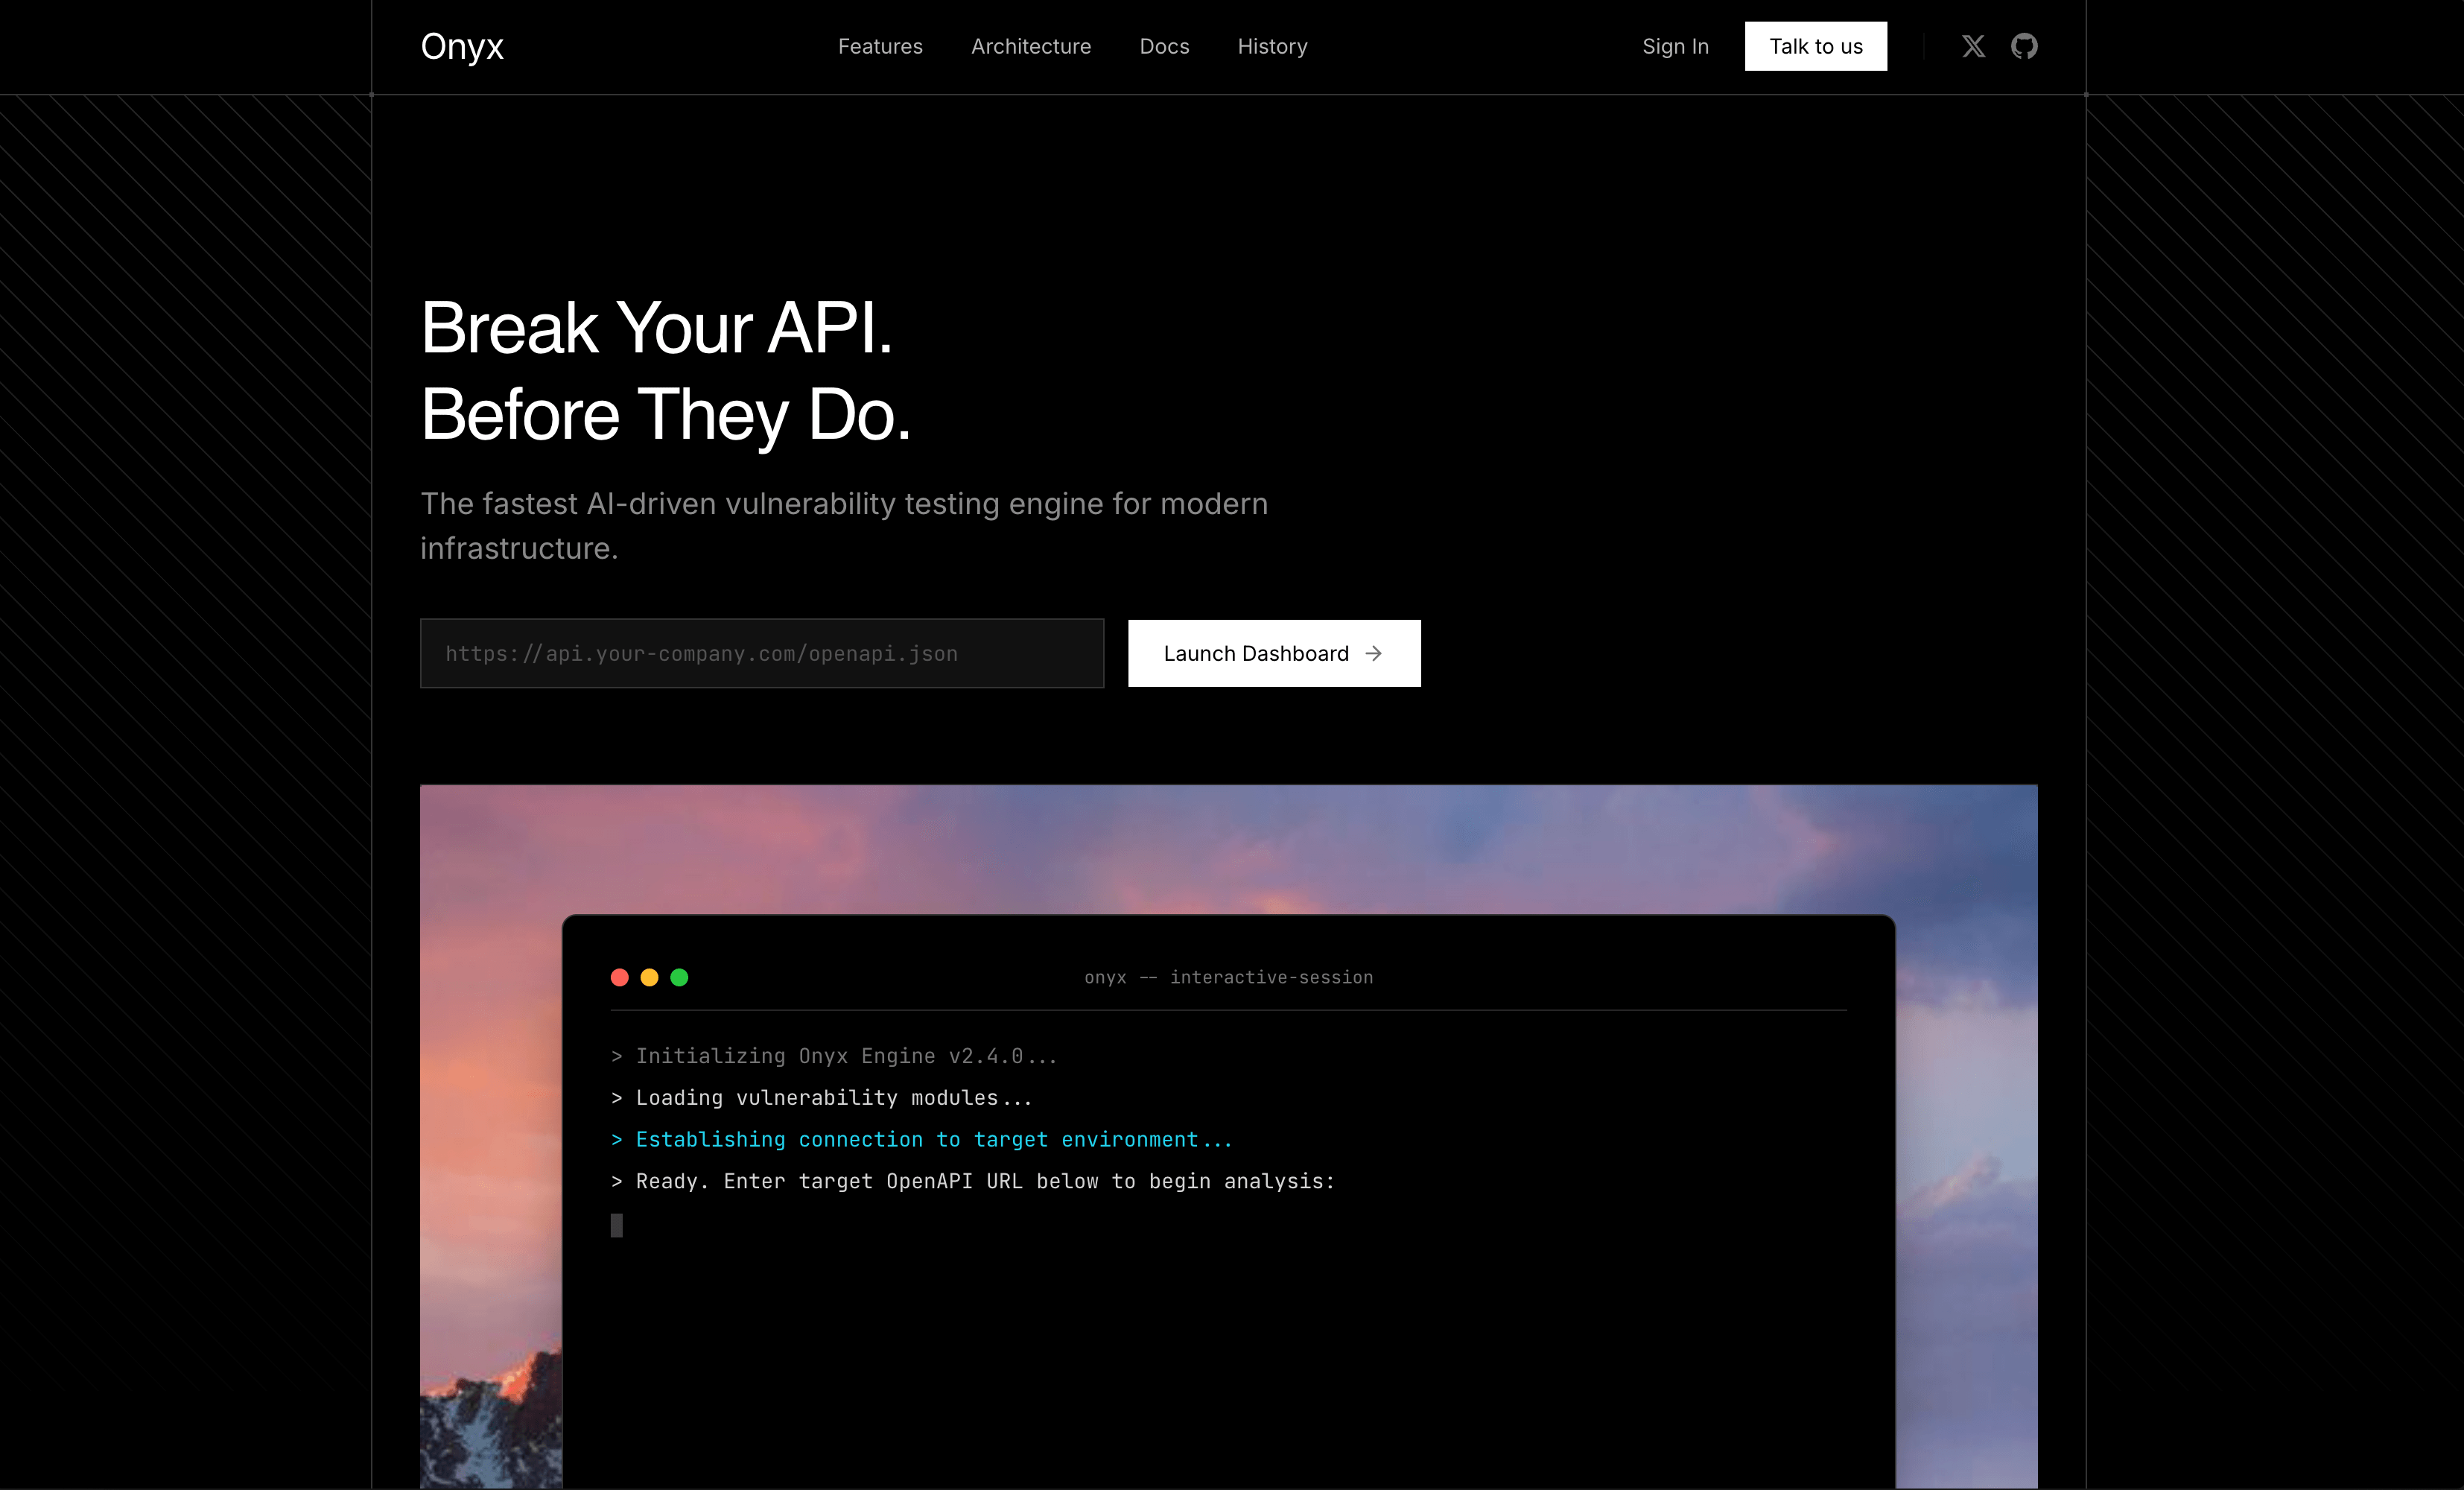Open the X (Twitter) profile icon

click(1973, 46)
